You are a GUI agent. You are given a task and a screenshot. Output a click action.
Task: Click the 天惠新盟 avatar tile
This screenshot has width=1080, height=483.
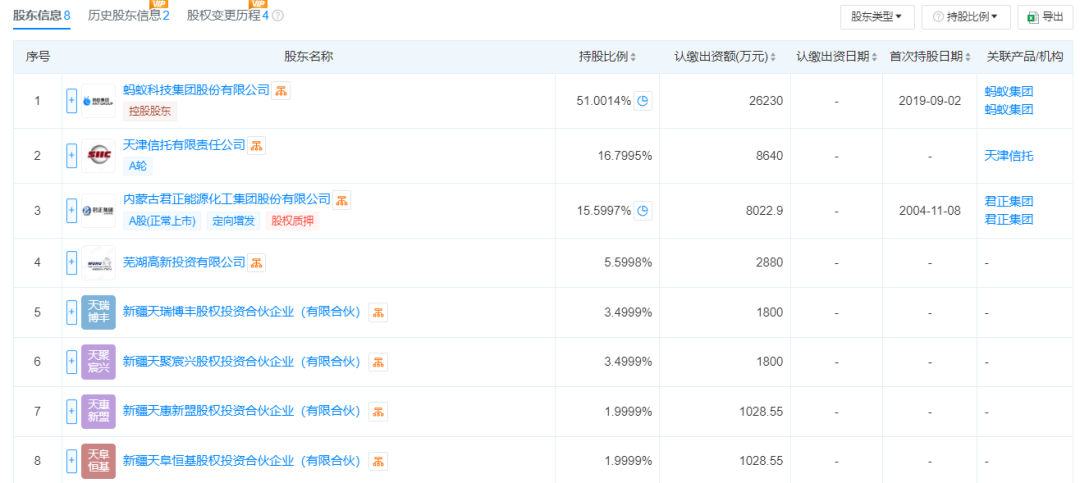pyautogui.click(x=98, y=411)
